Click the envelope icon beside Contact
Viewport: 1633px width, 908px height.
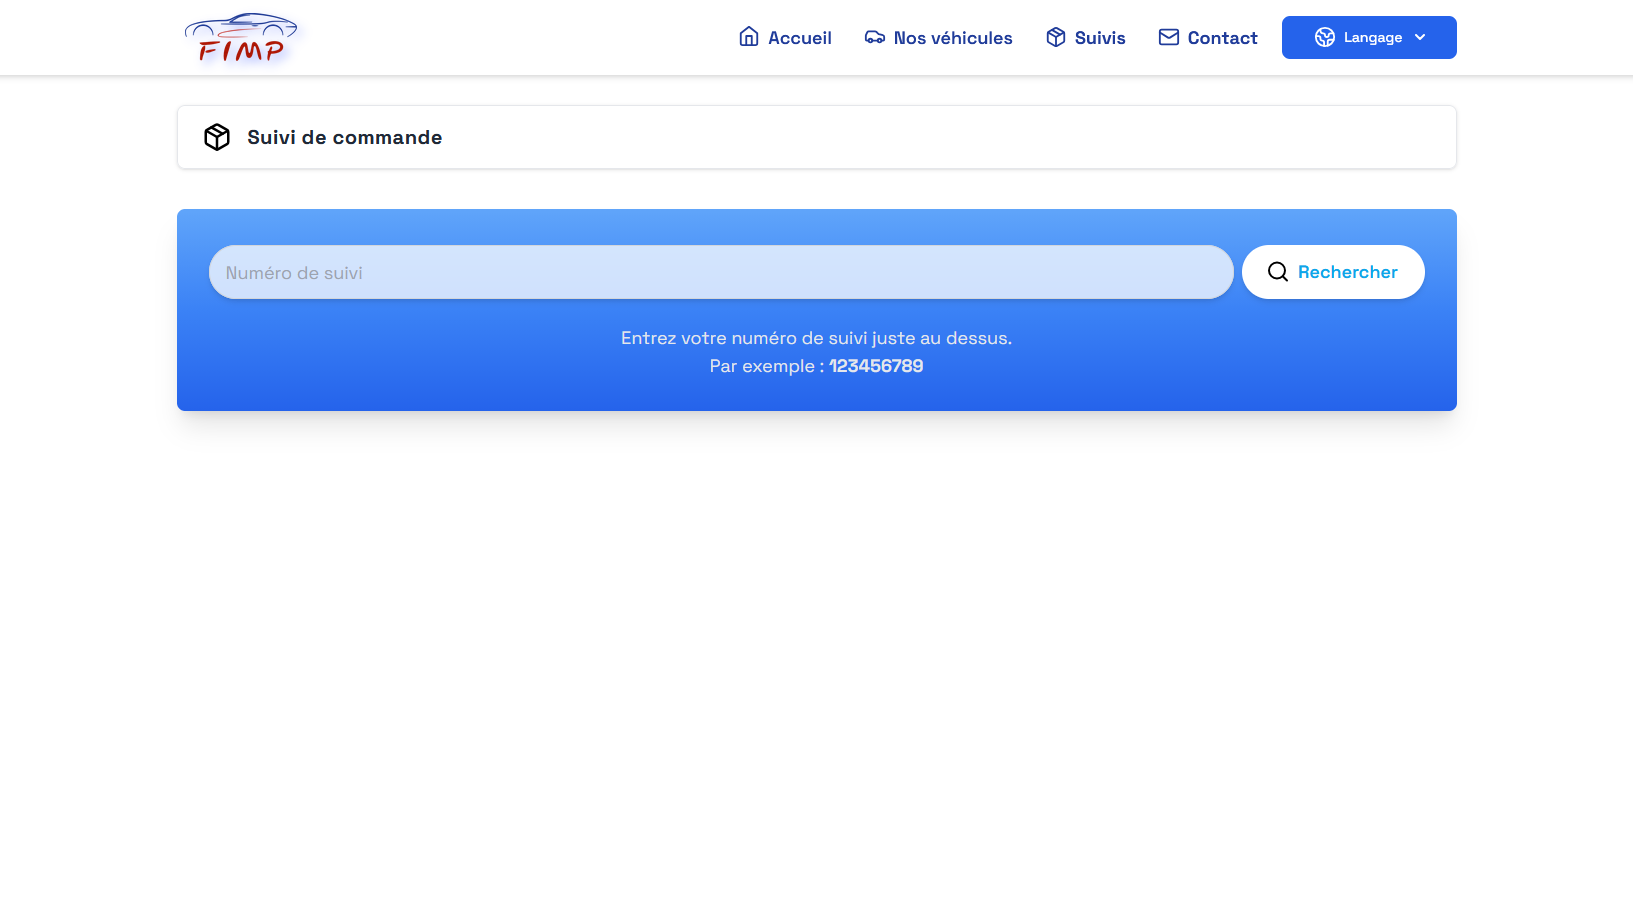[x=1168, y=37]
